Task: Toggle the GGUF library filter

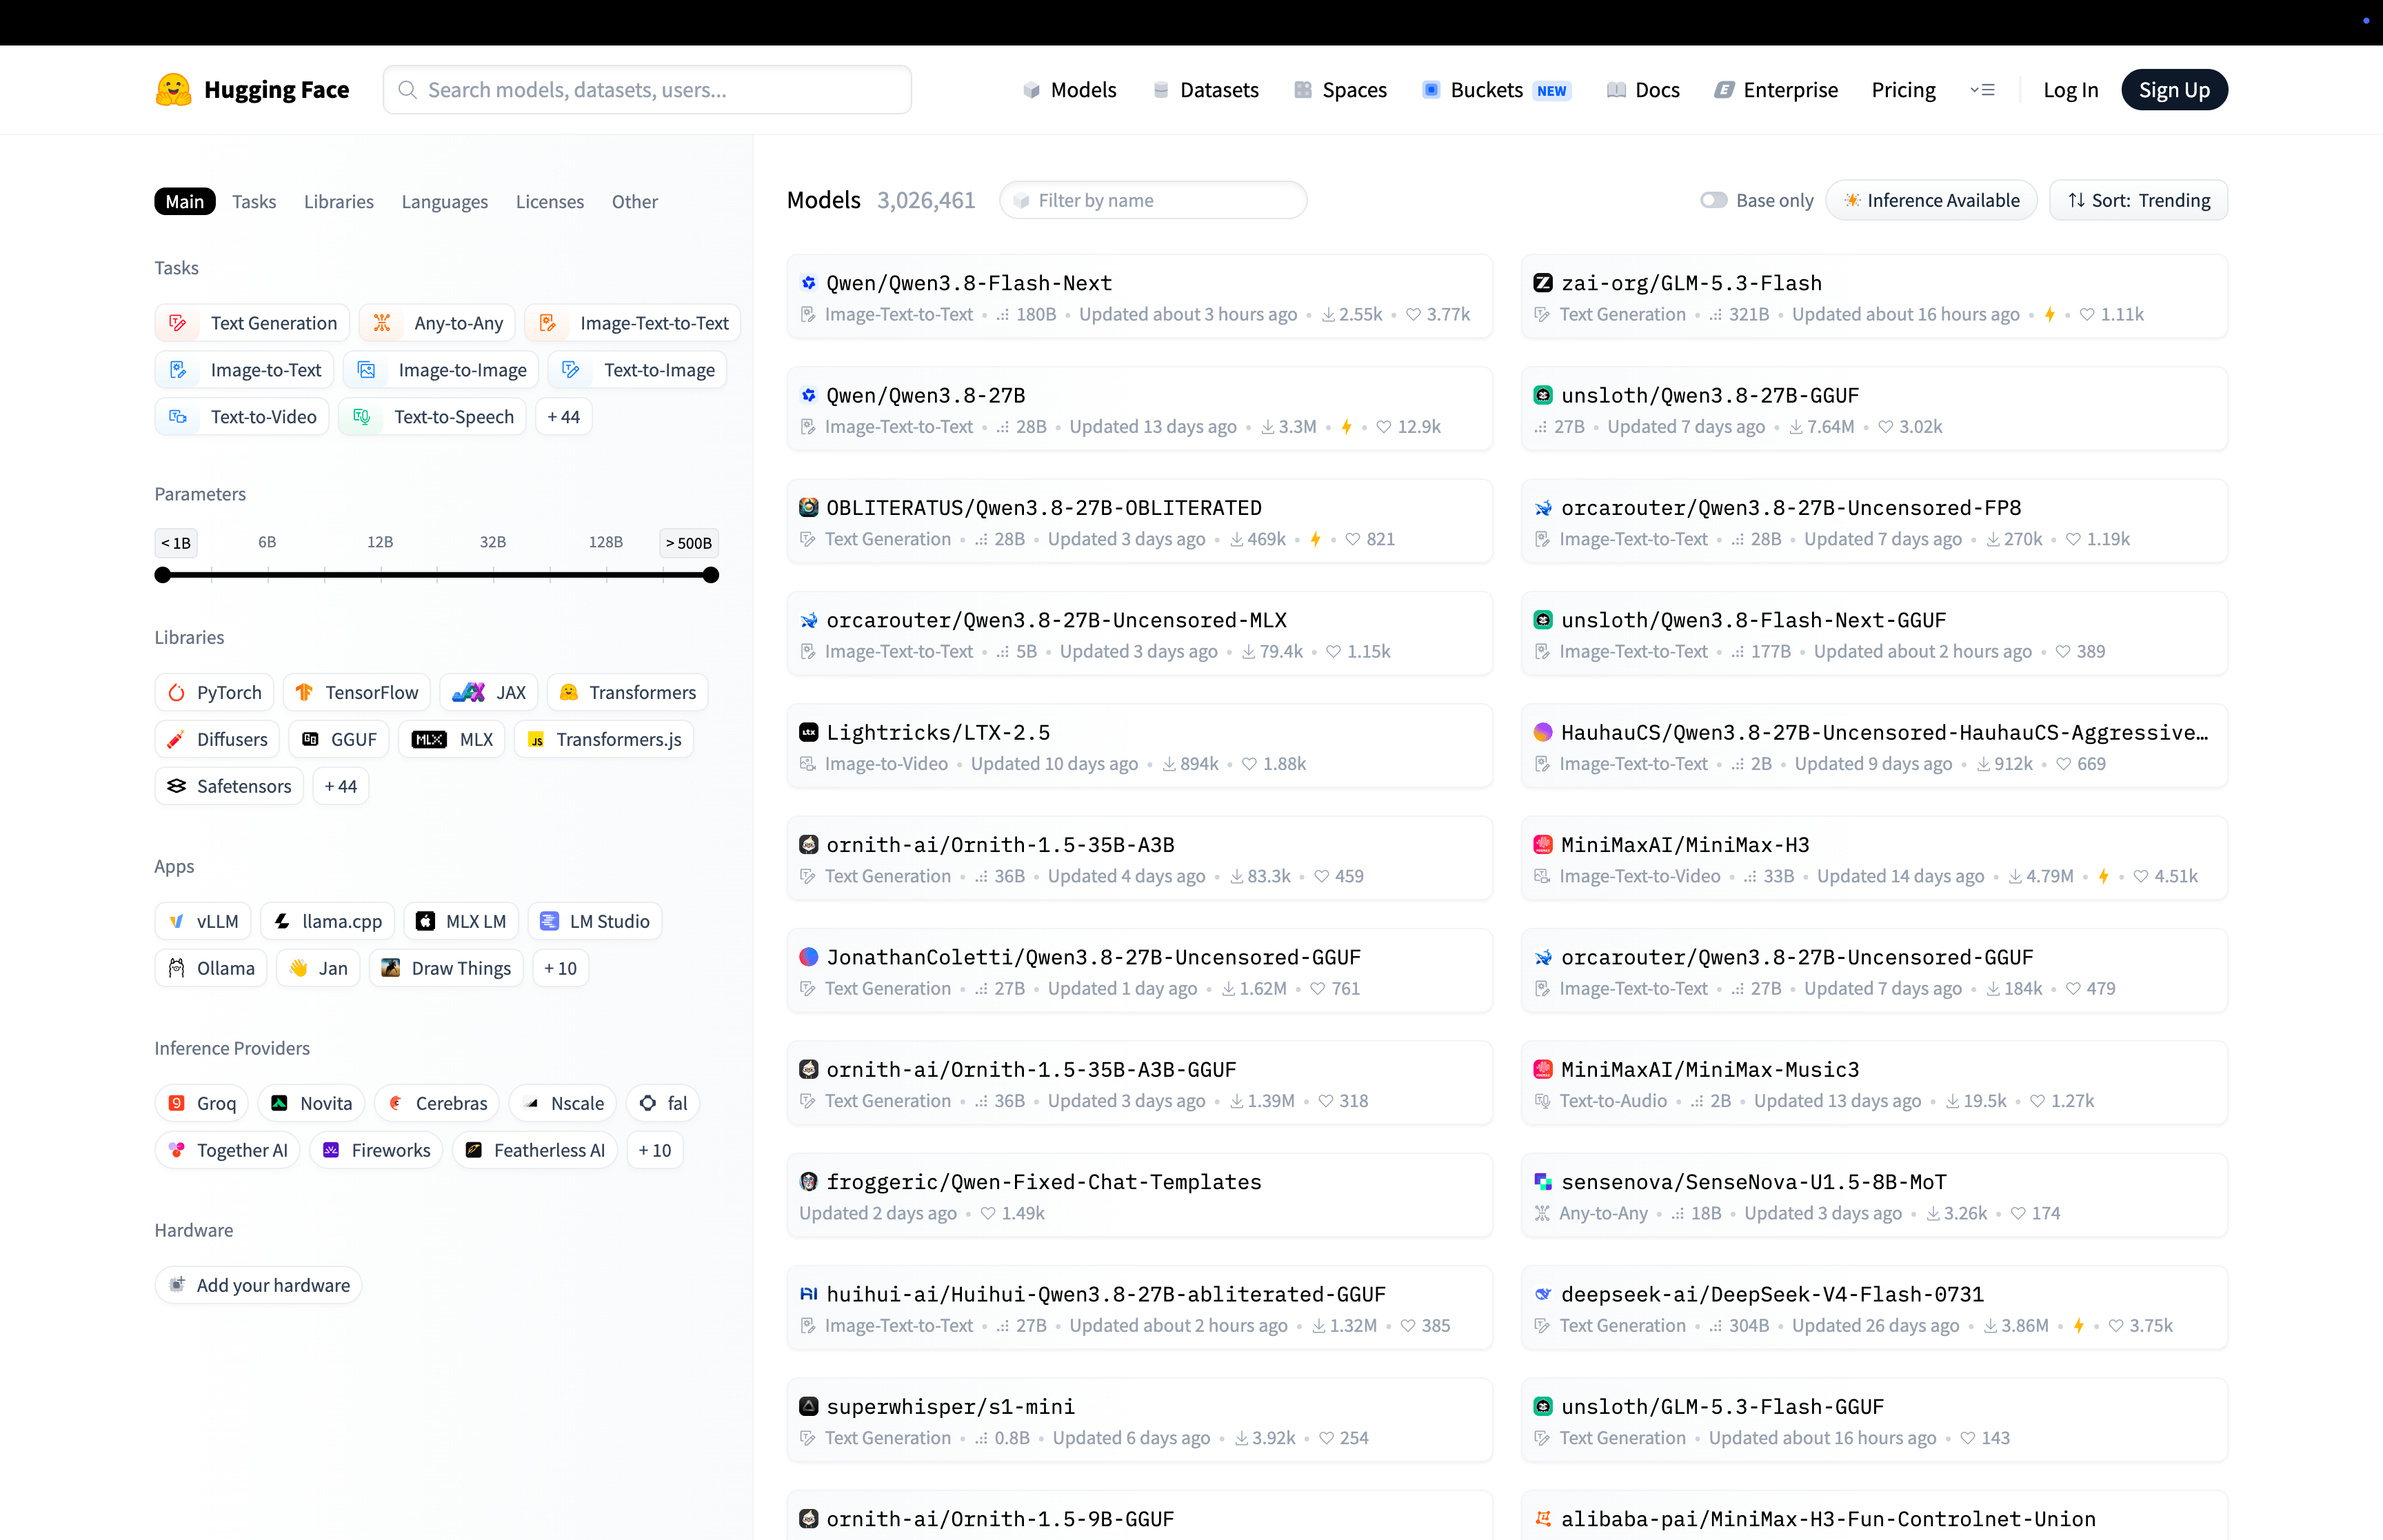Action: 339,739
